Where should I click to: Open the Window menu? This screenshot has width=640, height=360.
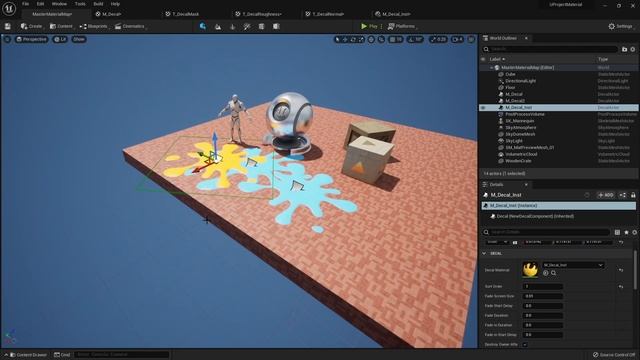[59, 4]
